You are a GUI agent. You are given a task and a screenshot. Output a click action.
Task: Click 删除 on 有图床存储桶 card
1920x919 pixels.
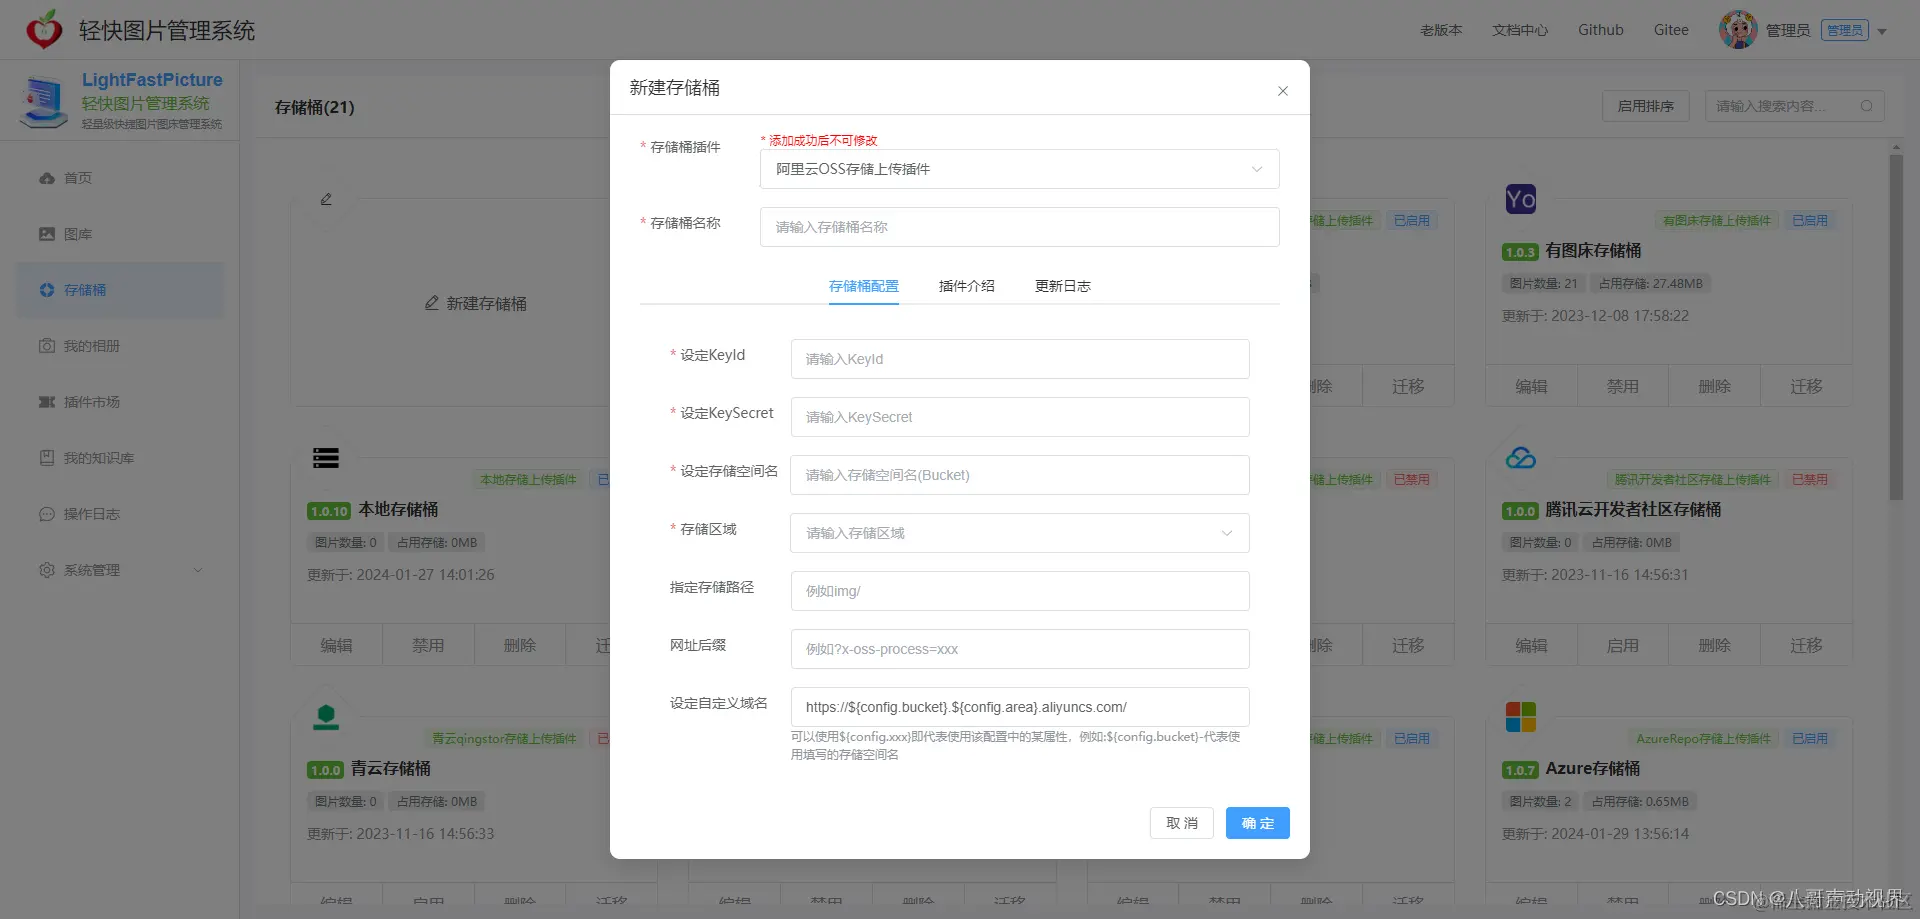point(1715,386)
